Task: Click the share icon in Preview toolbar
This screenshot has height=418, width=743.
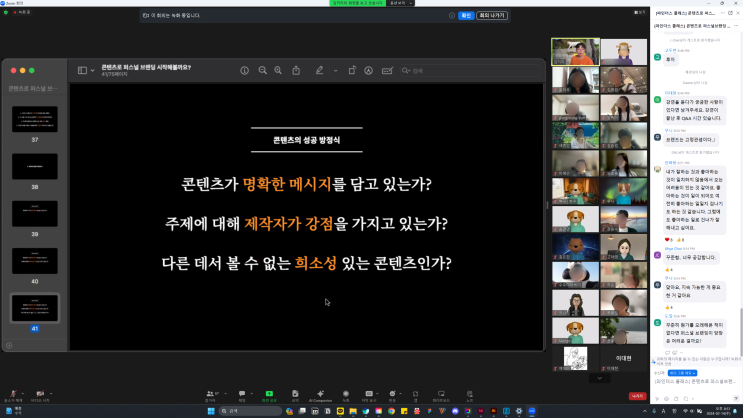Action: click(x=296, y=71)
